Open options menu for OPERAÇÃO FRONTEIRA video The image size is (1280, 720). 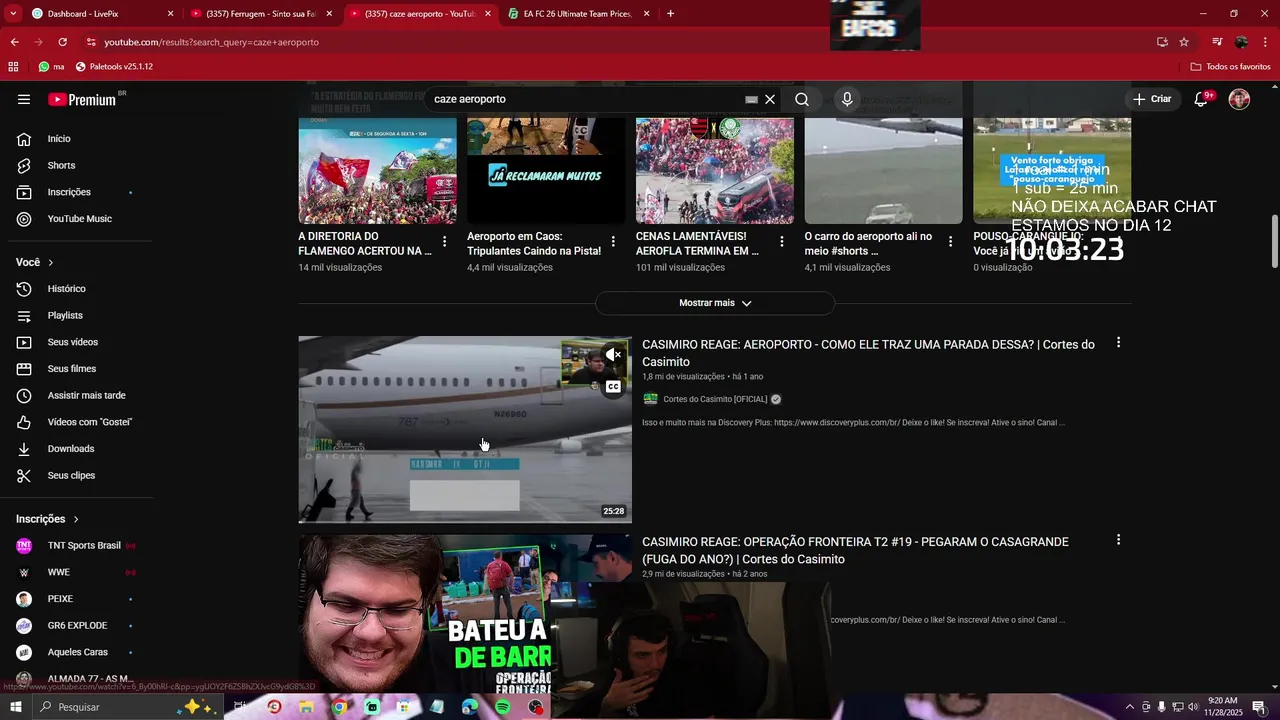[1118, 540]
